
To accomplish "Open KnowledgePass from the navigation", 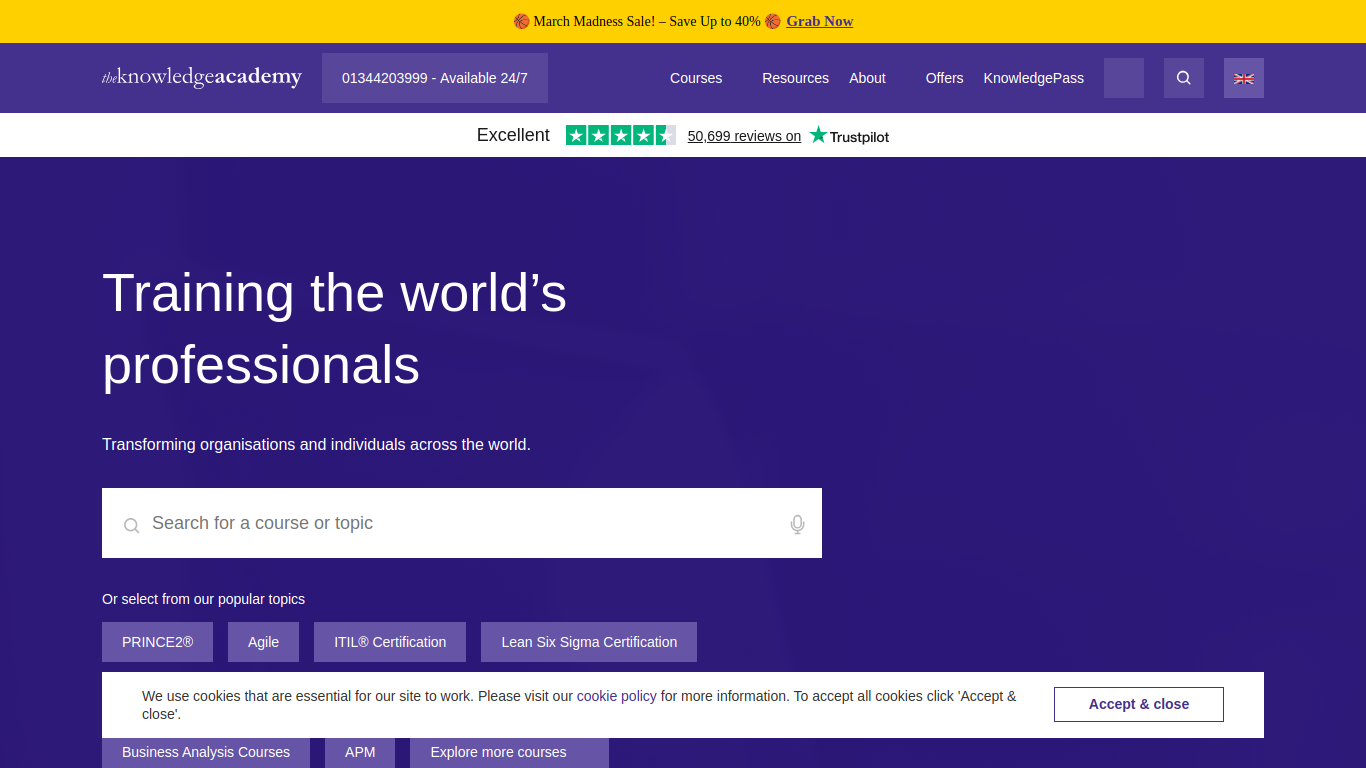I will point(1034,78).
